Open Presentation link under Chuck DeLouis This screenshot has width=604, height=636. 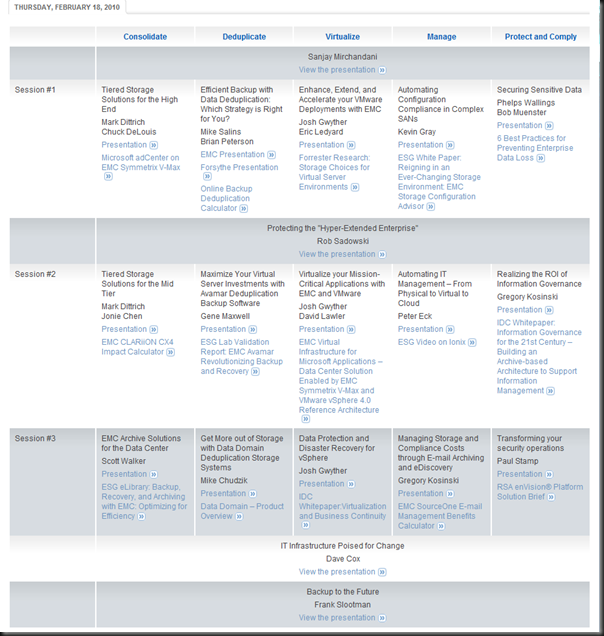point(124,145)
